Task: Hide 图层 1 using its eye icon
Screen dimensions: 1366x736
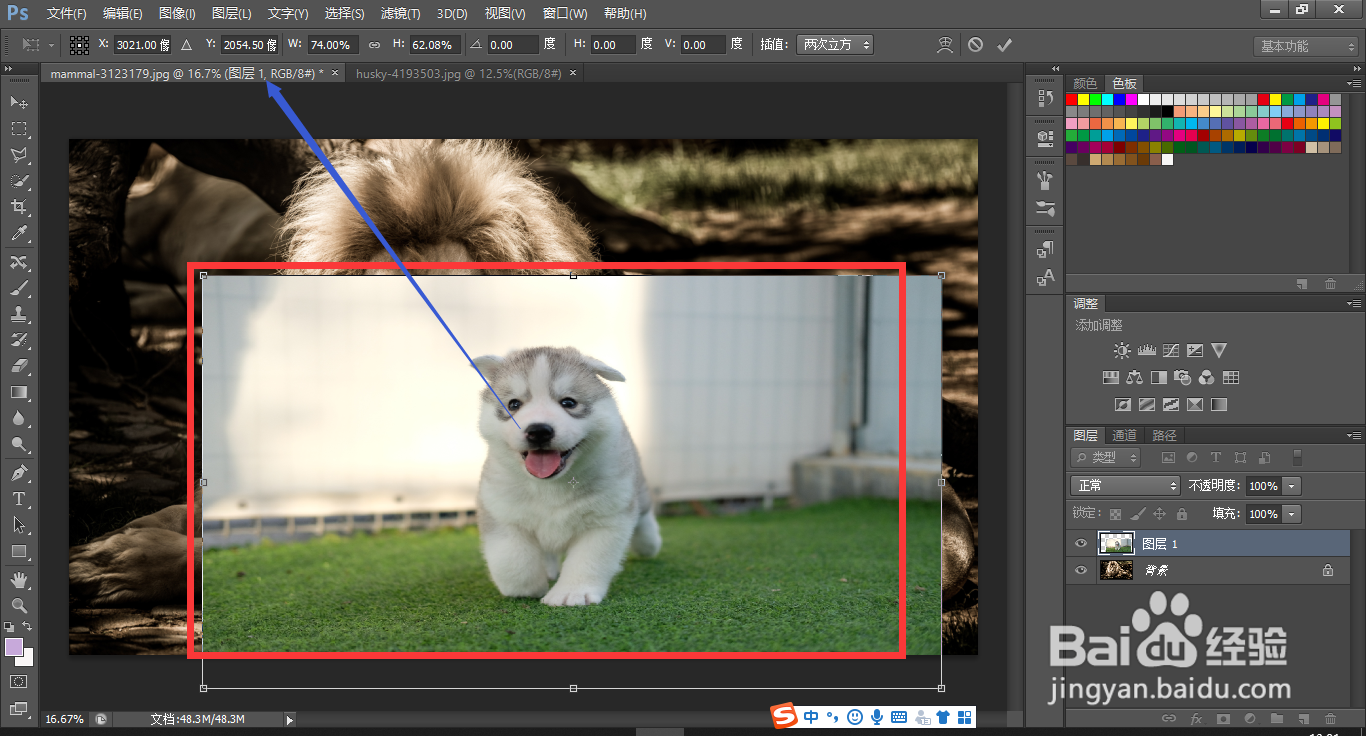Action: click(x=1080, y=544)
